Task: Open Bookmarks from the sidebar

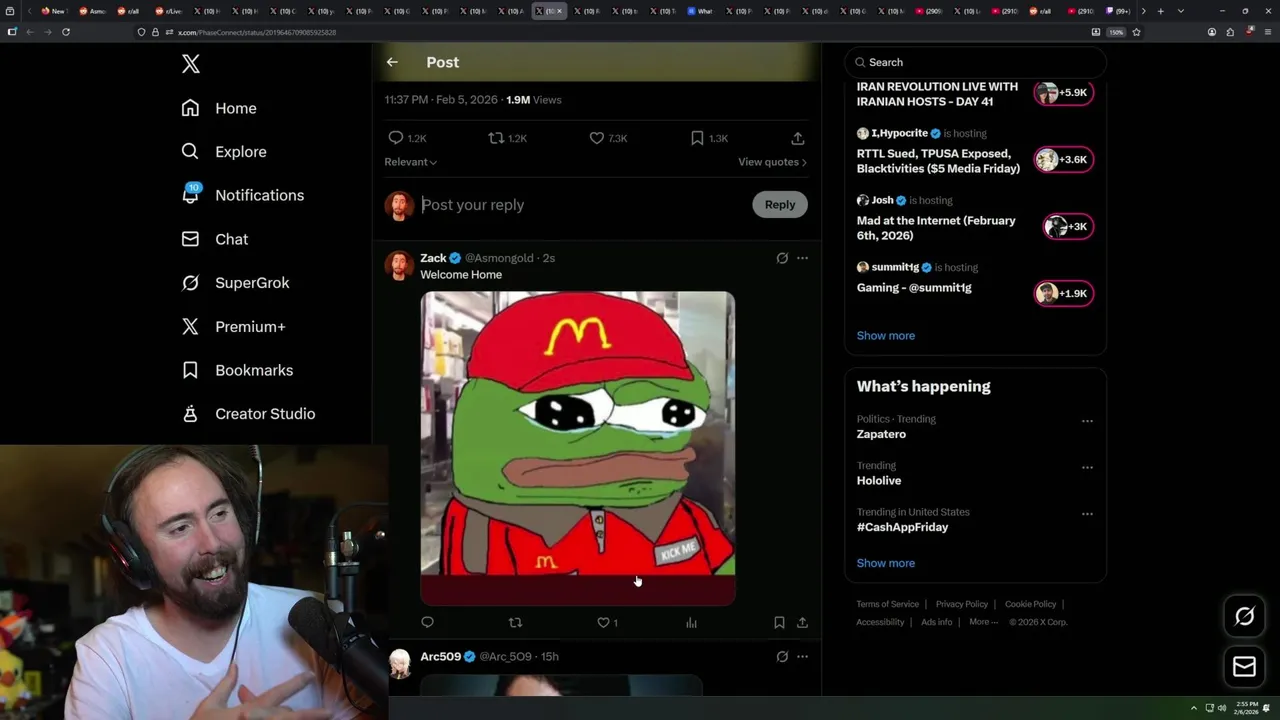Action: [237, 370]
